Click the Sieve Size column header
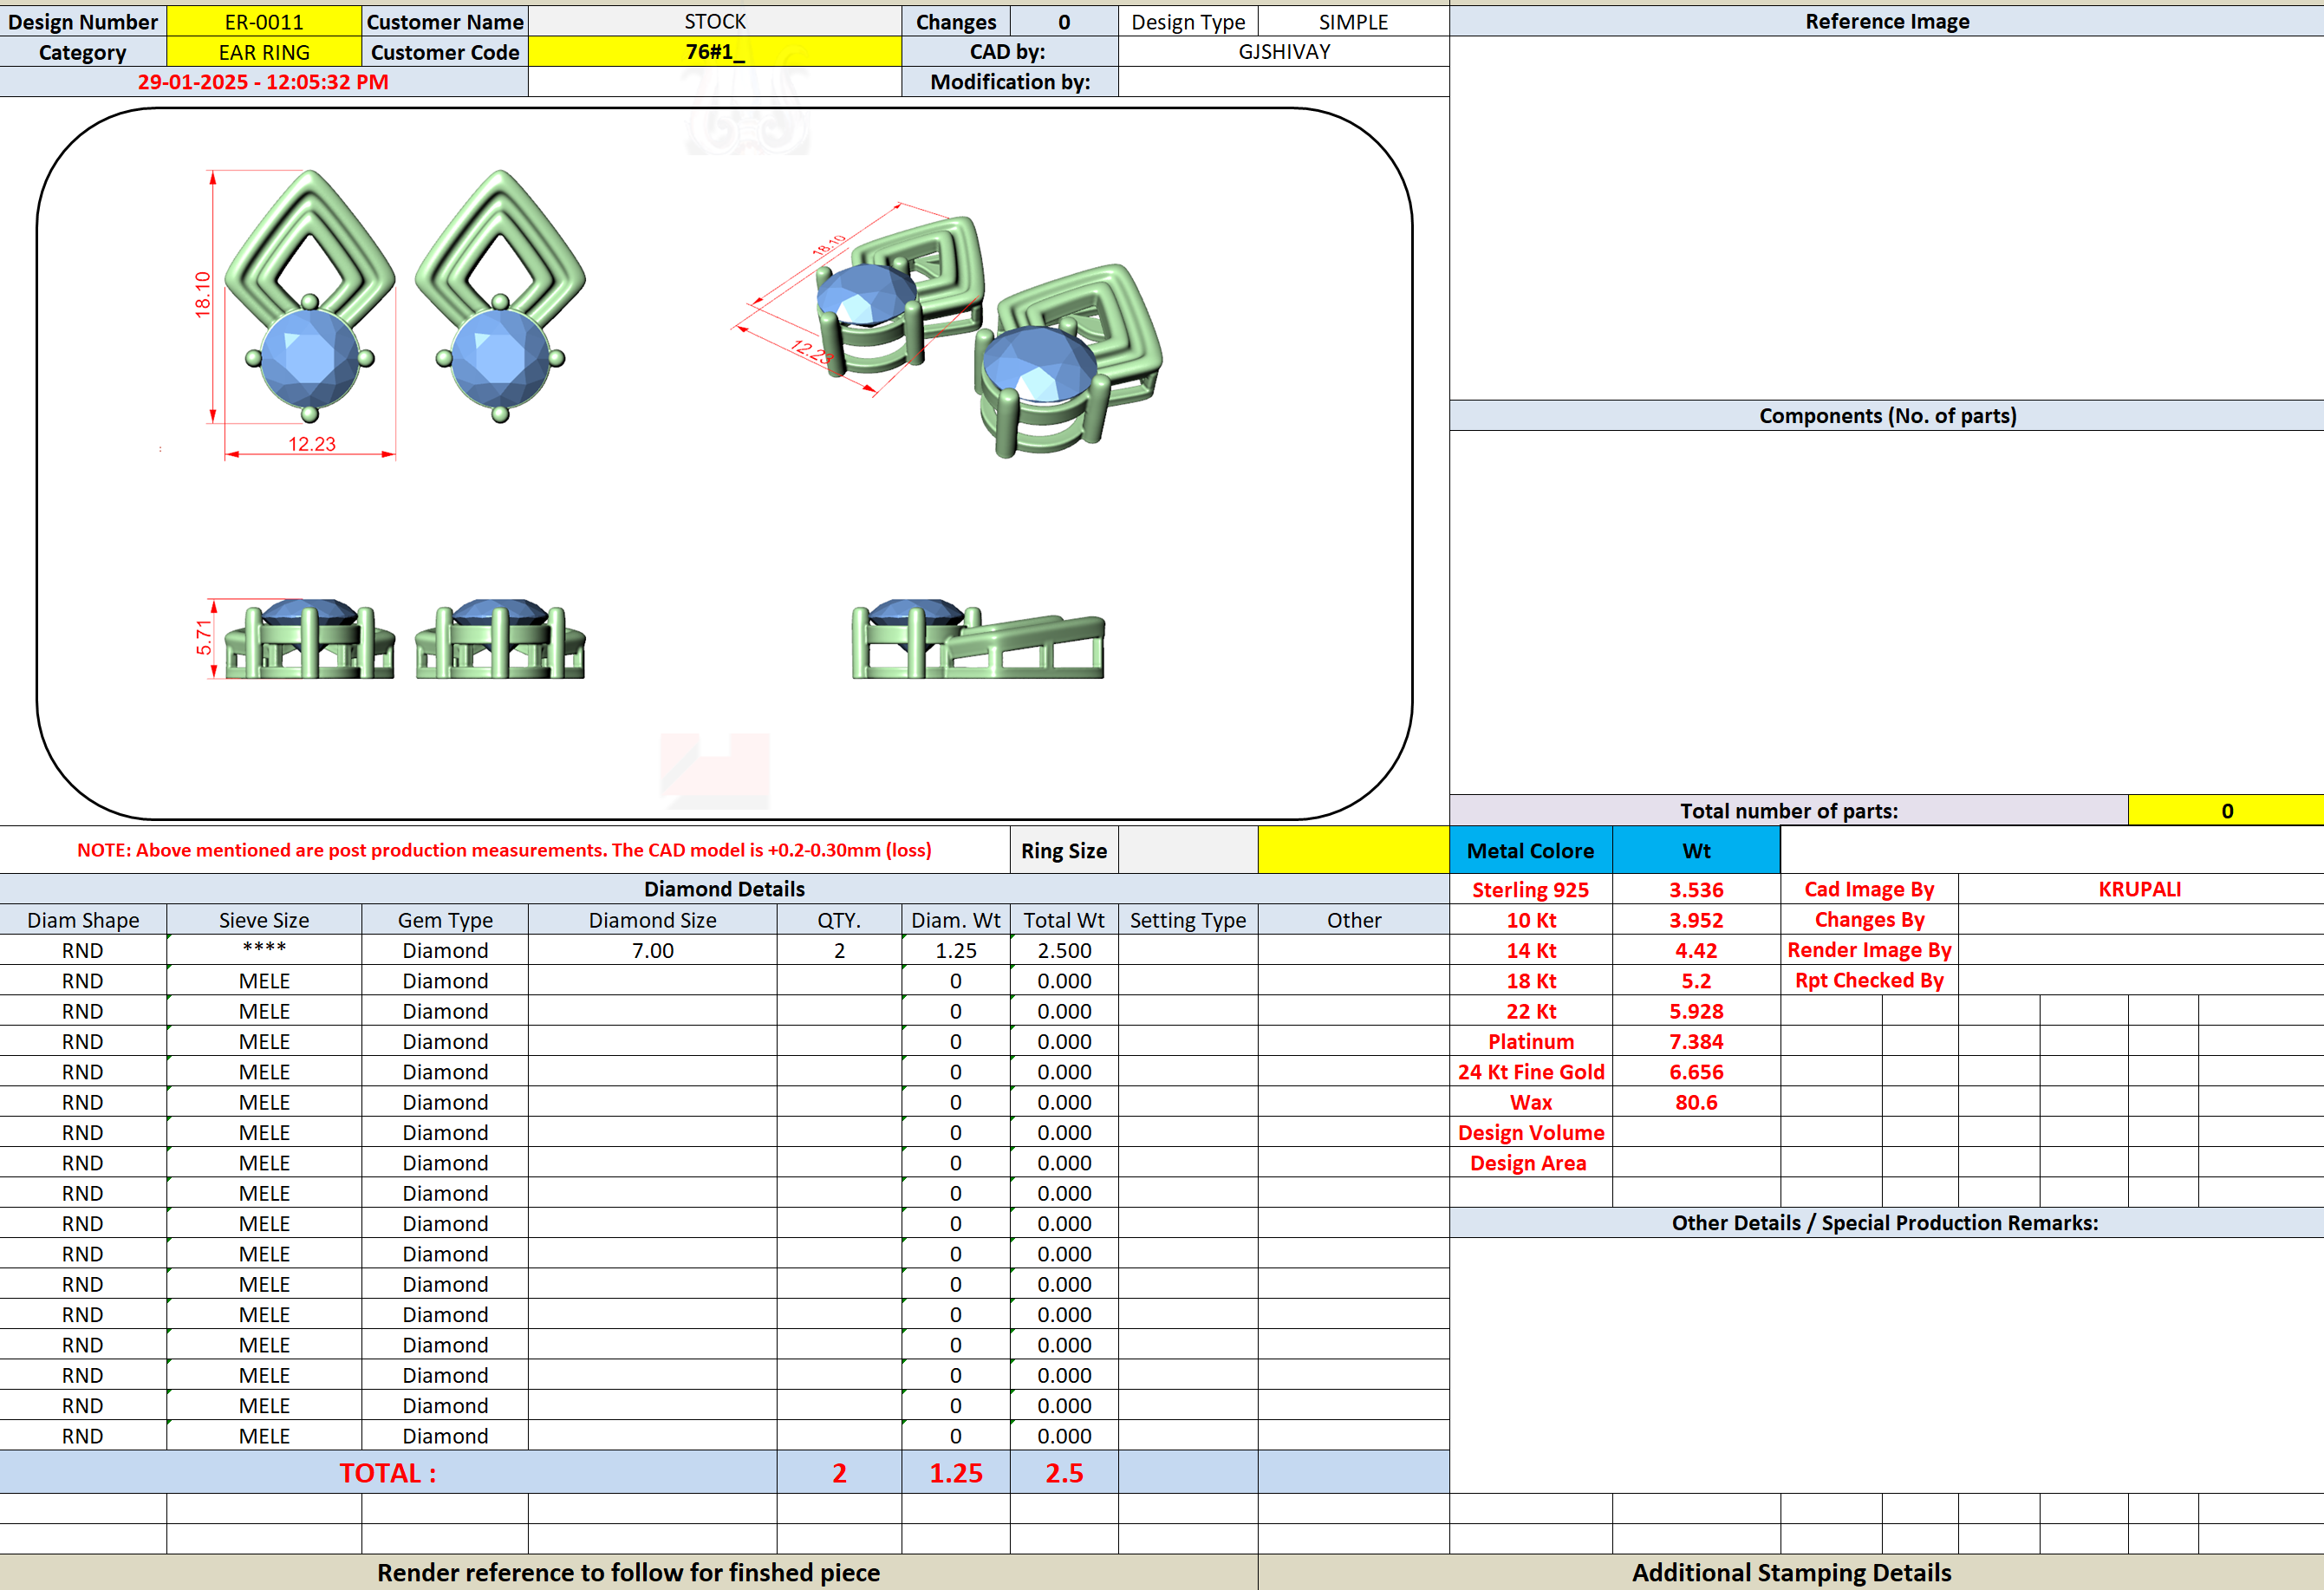Screen dimensions: 2324x1590 (264, 920)
